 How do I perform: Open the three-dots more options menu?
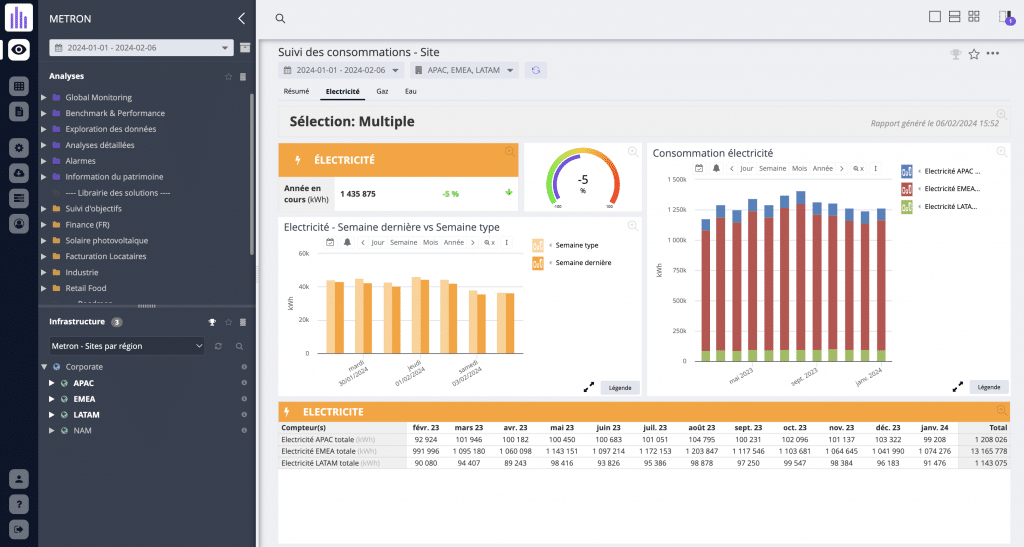pos(993,54)
